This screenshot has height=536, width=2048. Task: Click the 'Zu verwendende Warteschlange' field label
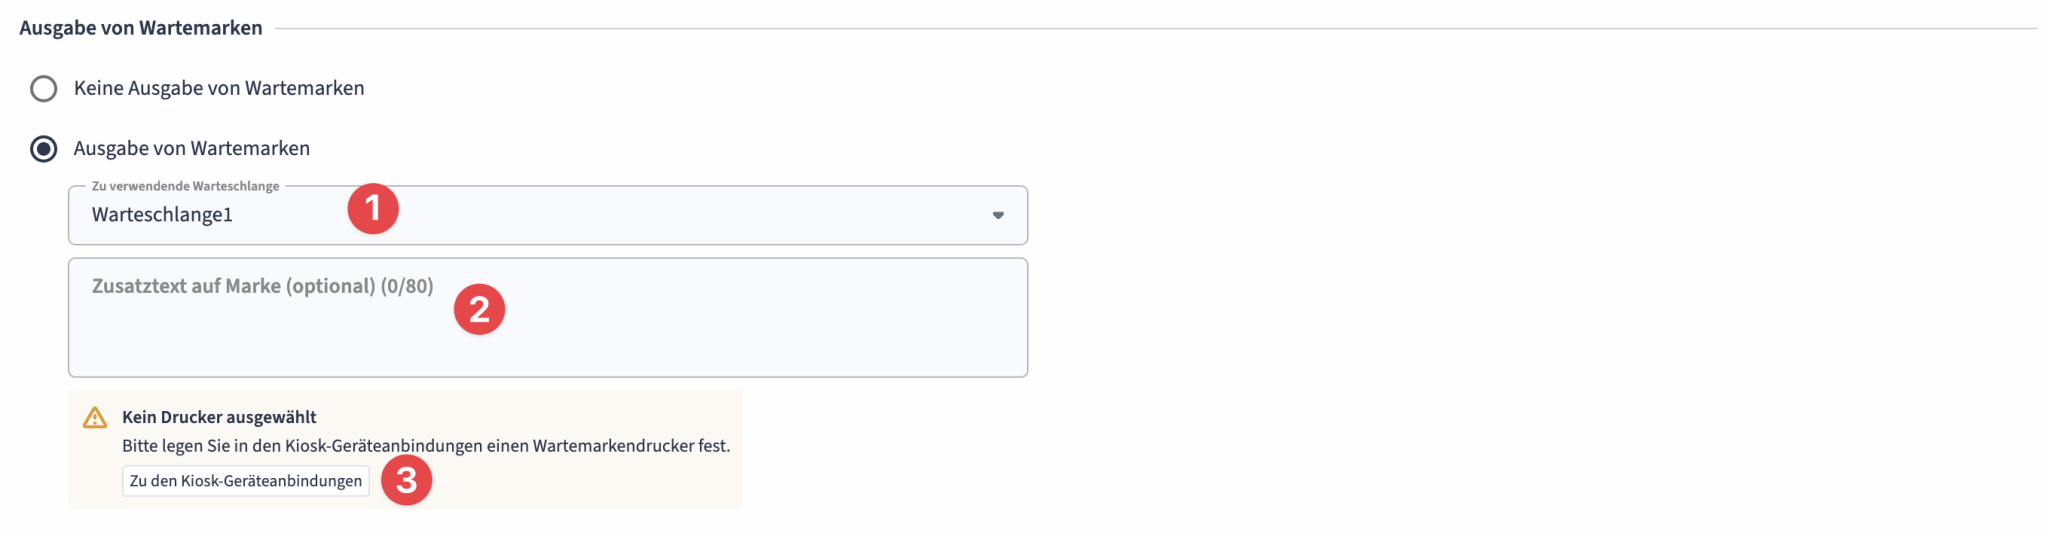tap(185, 186)
